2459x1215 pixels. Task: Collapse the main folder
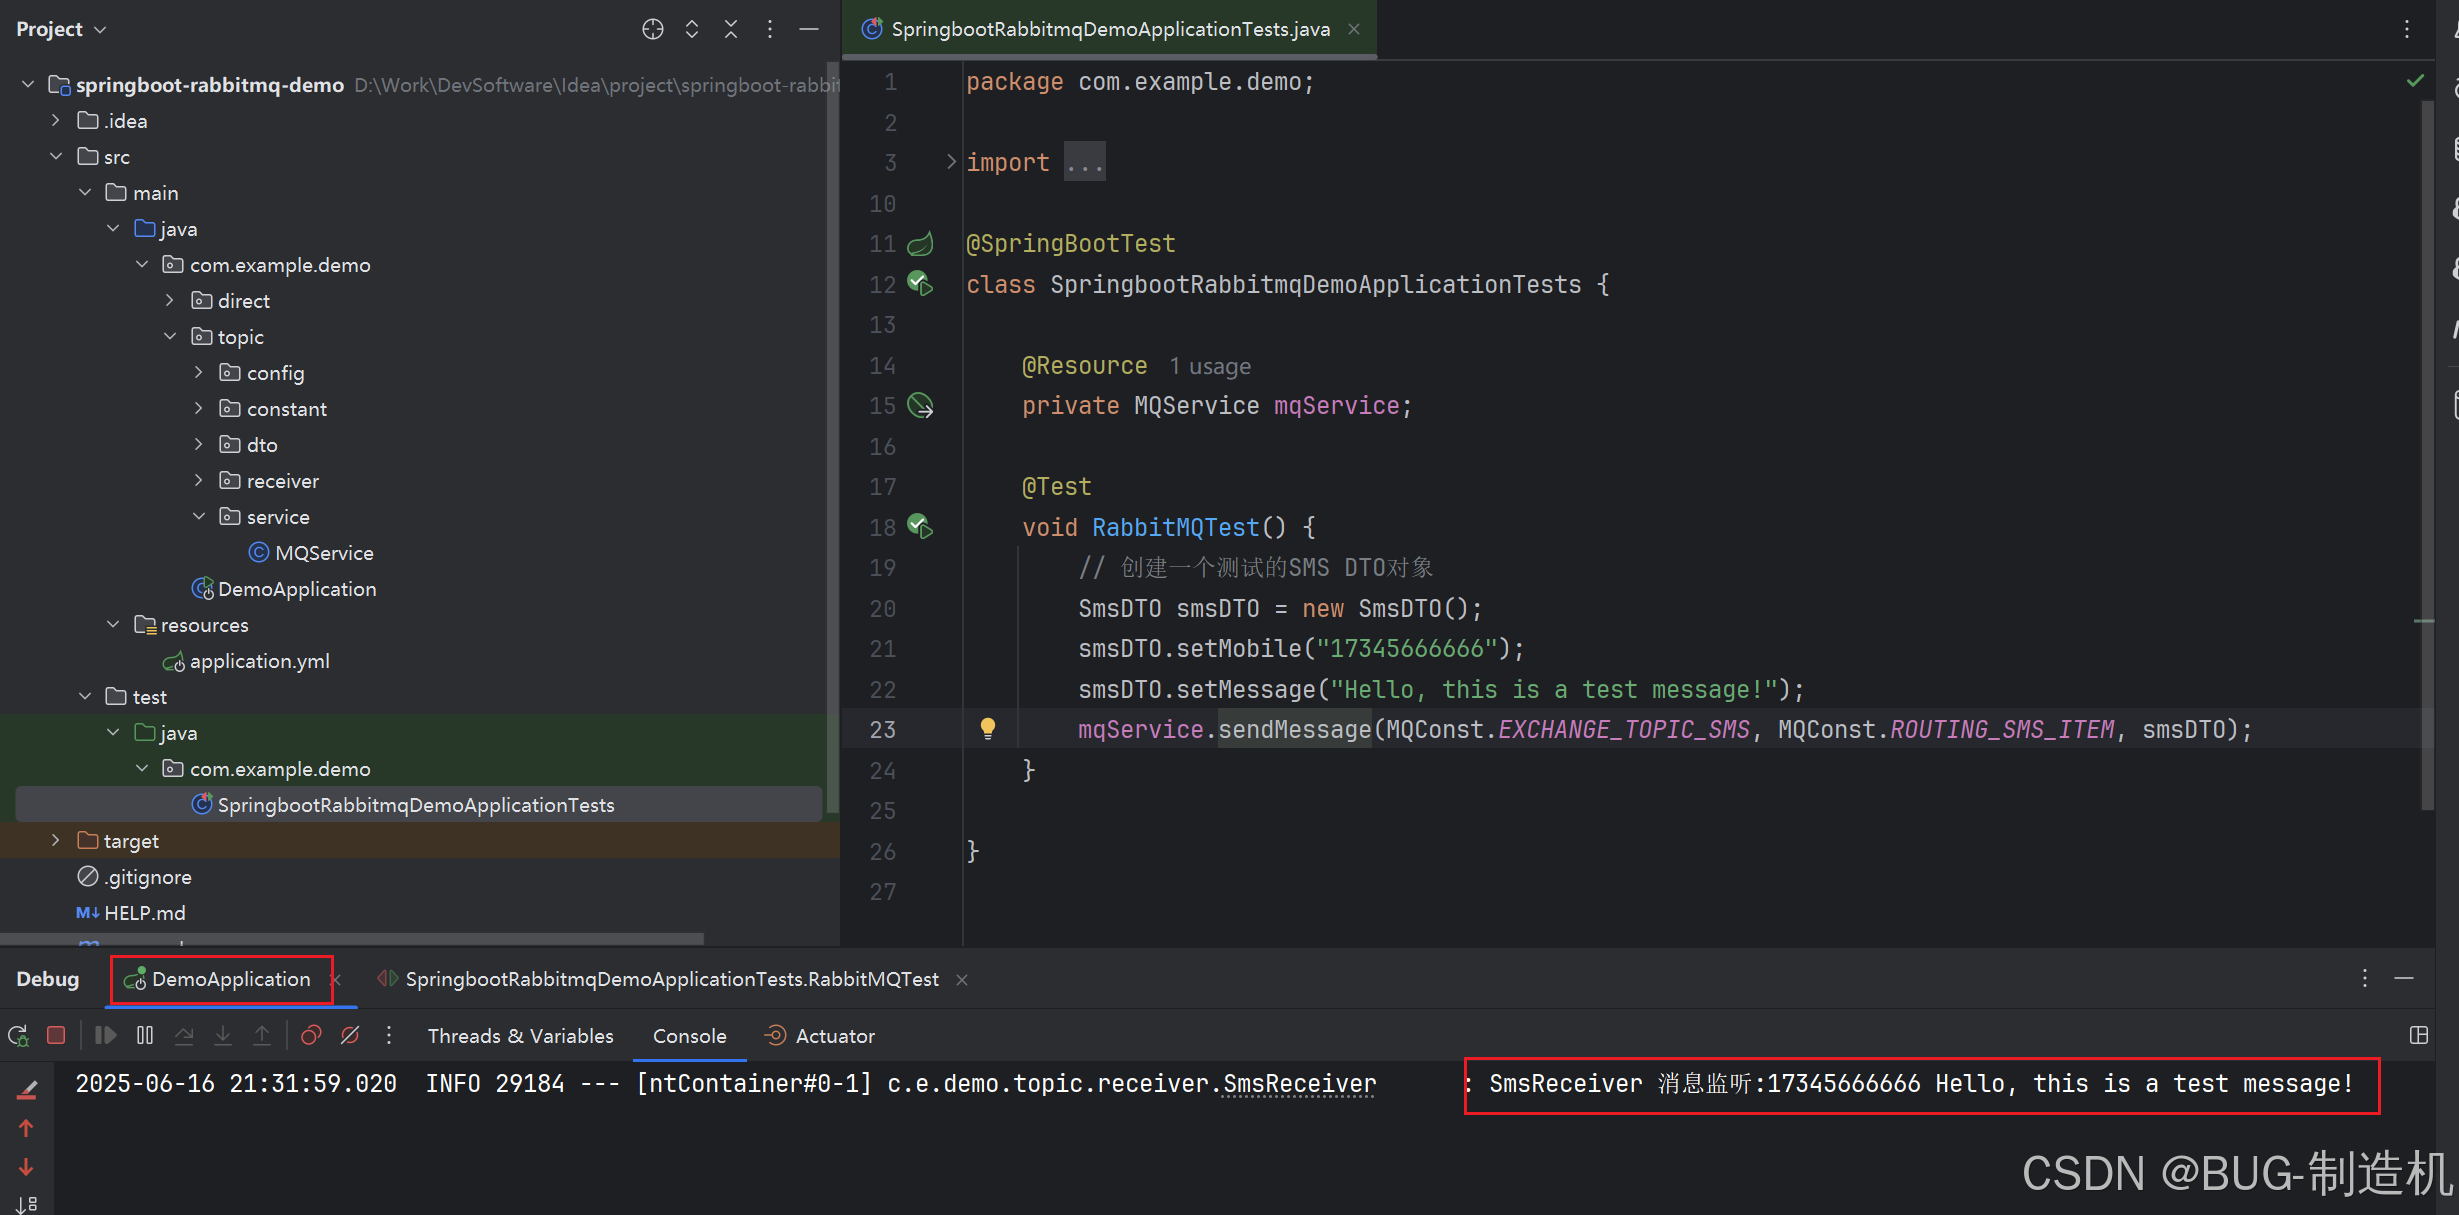coord(85,192)
